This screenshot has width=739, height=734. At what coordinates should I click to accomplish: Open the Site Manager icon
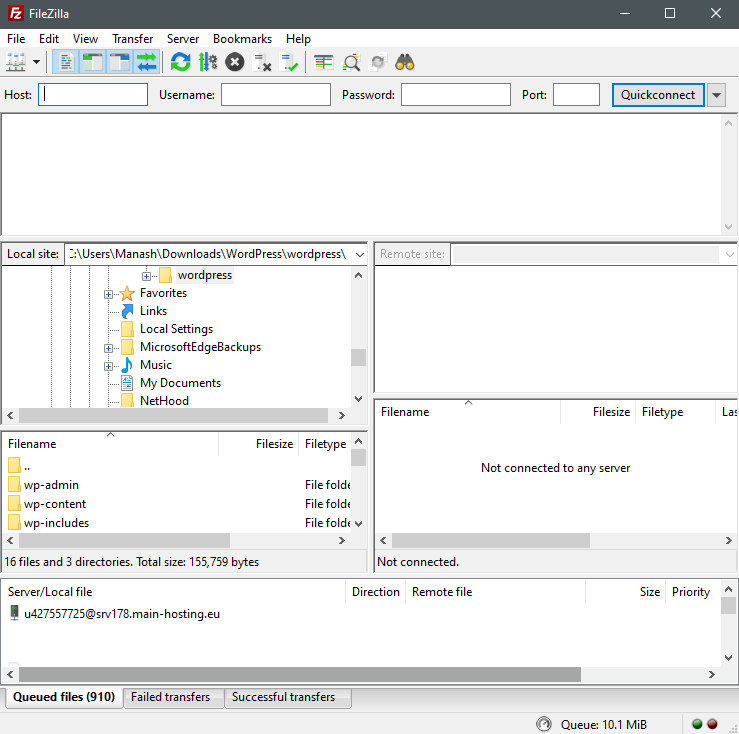tap(16, 62)
